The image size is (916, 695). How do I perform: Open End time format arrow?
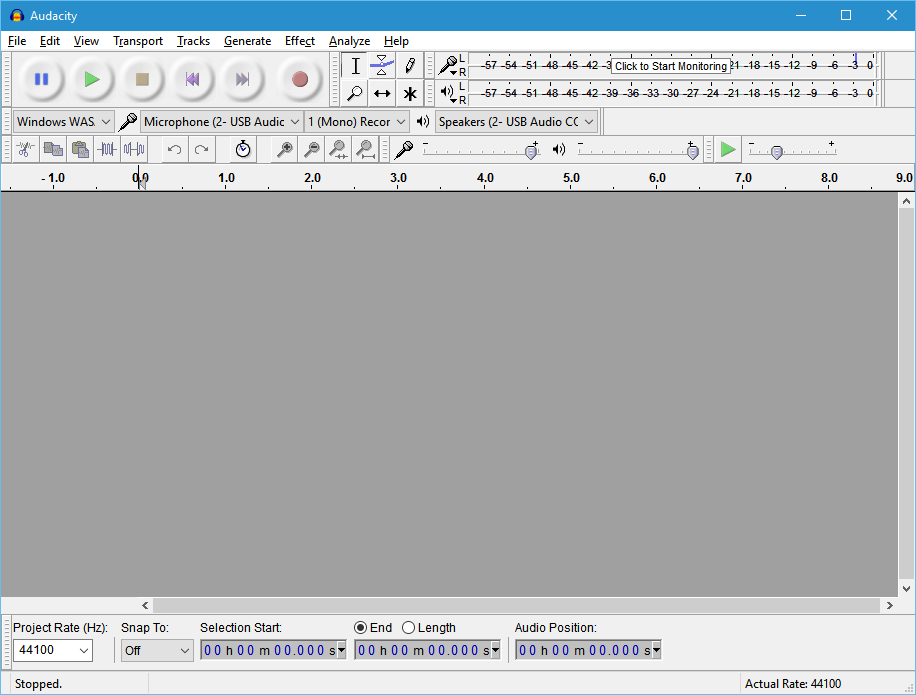[x=495, y=650]
